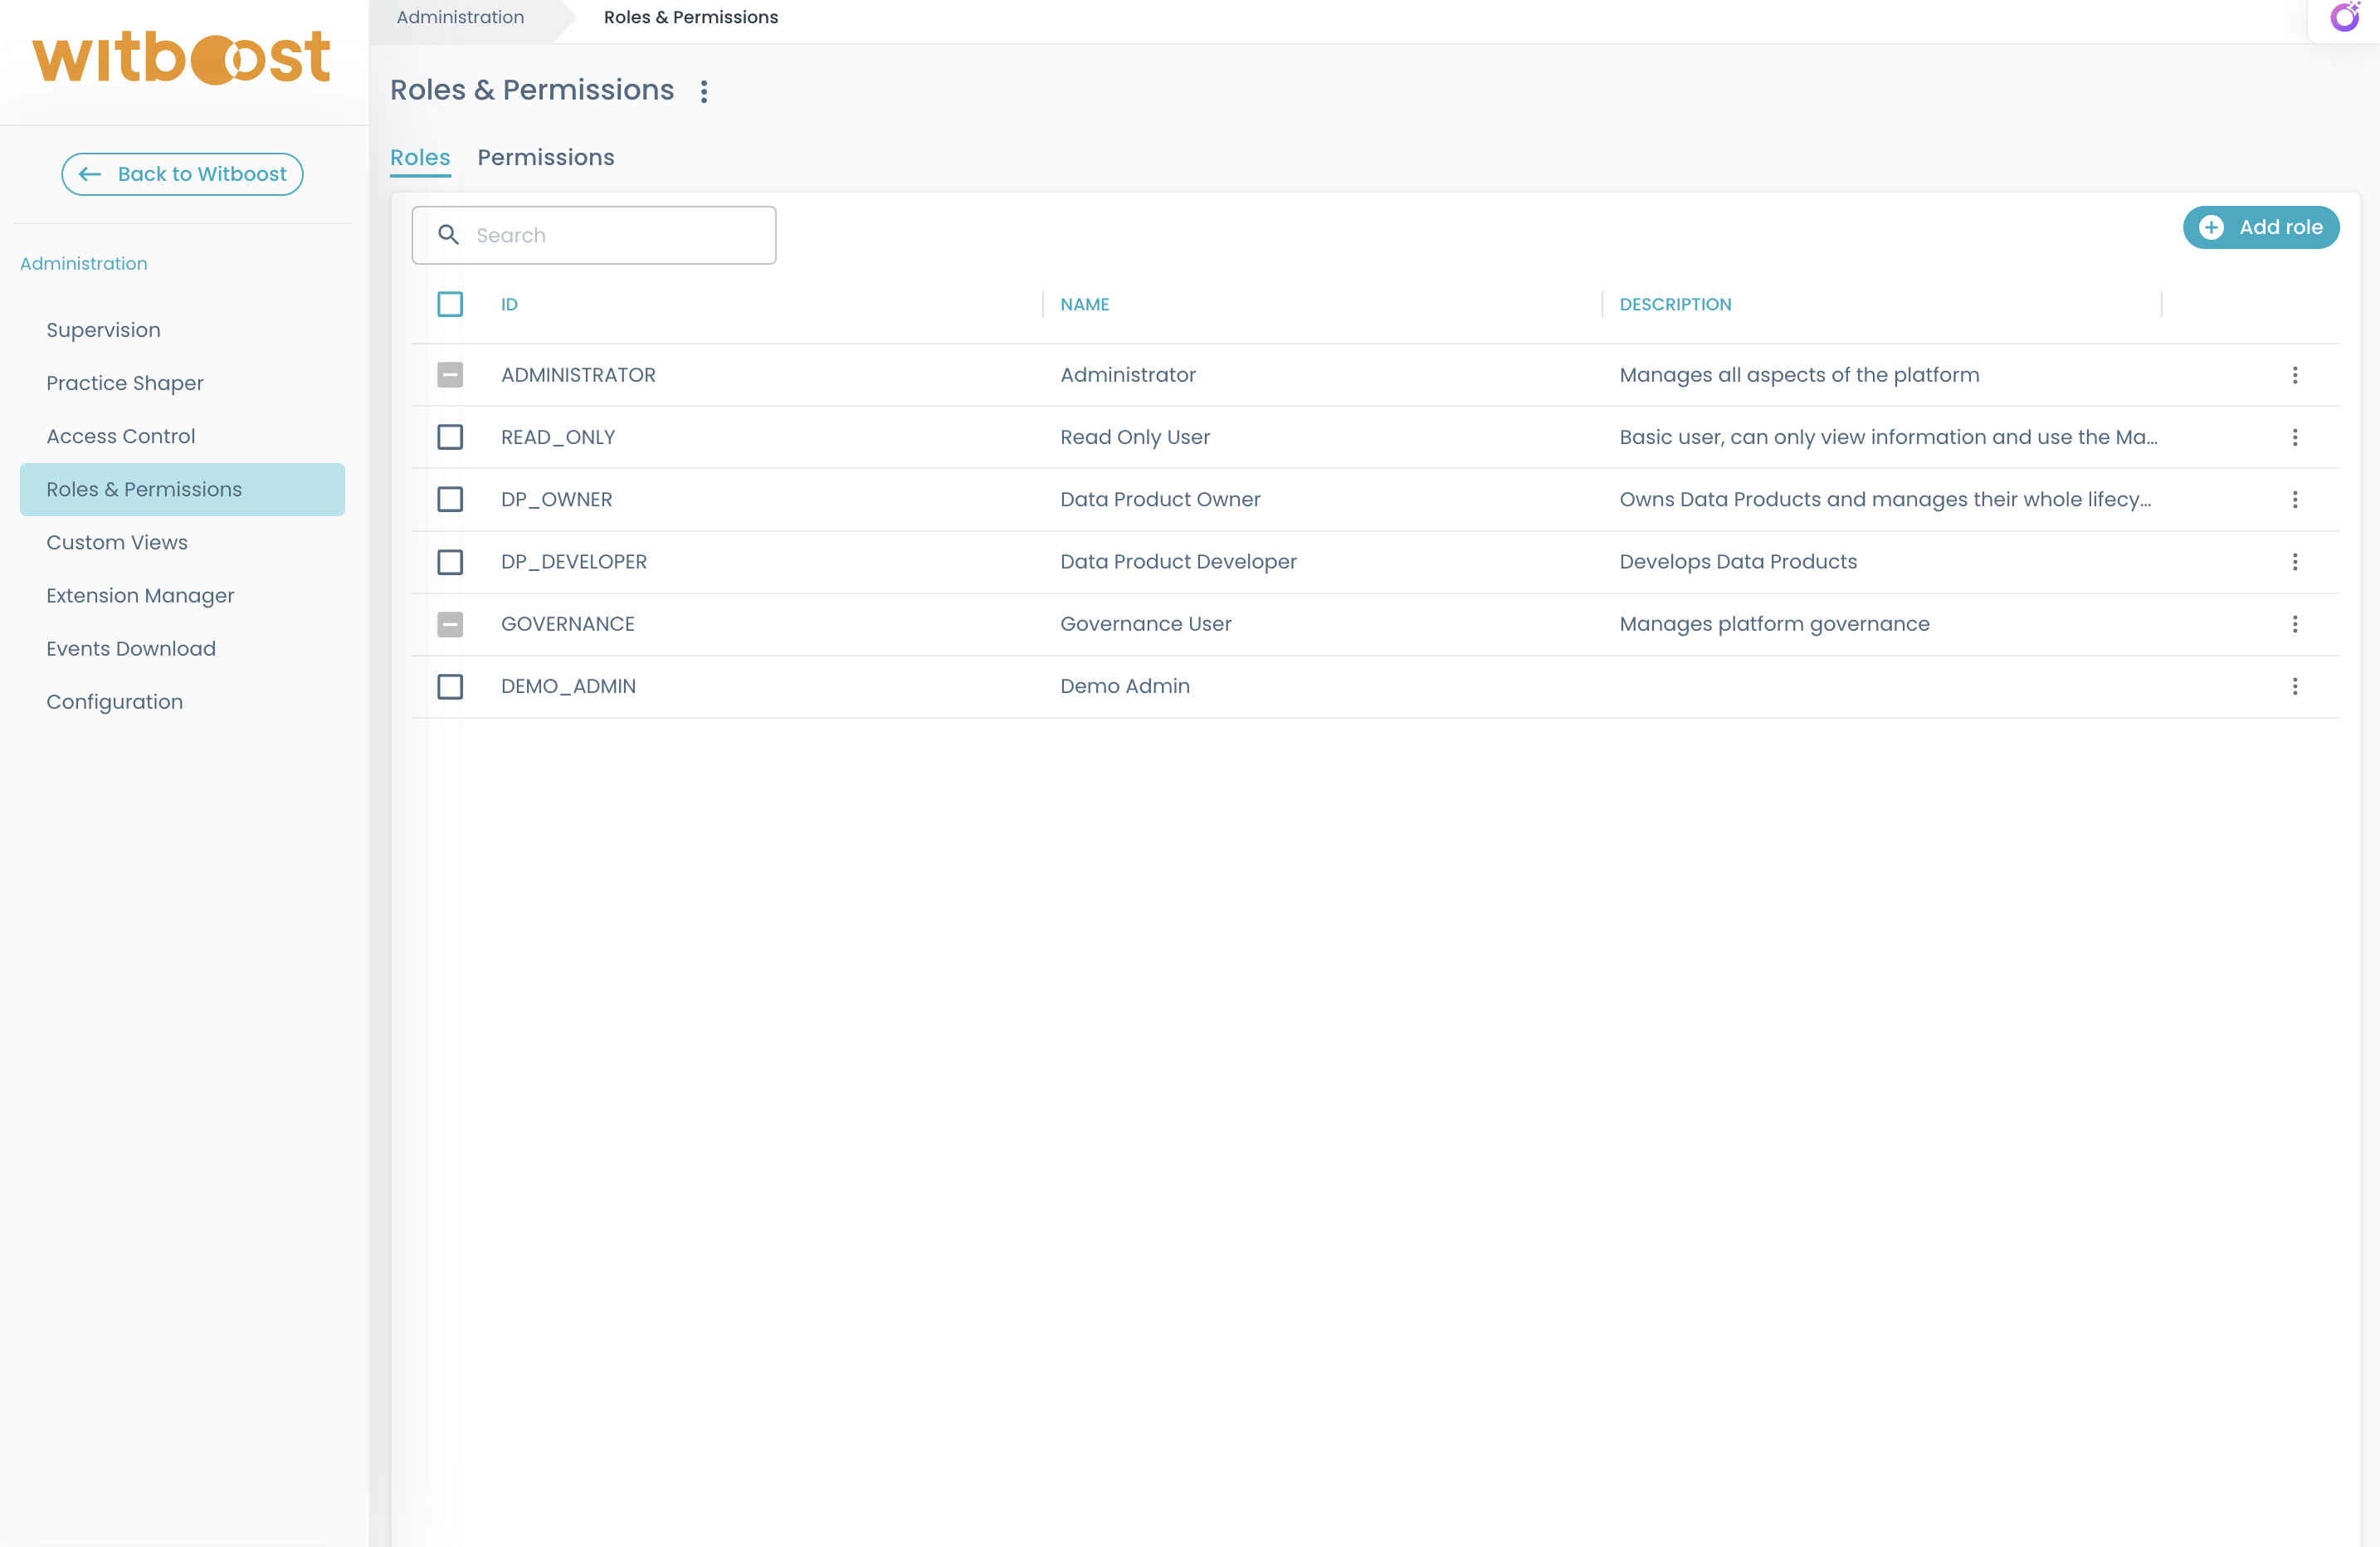Click the profile icon in the top right corner
2380x1547 pixels.
tap(2345, 17)
